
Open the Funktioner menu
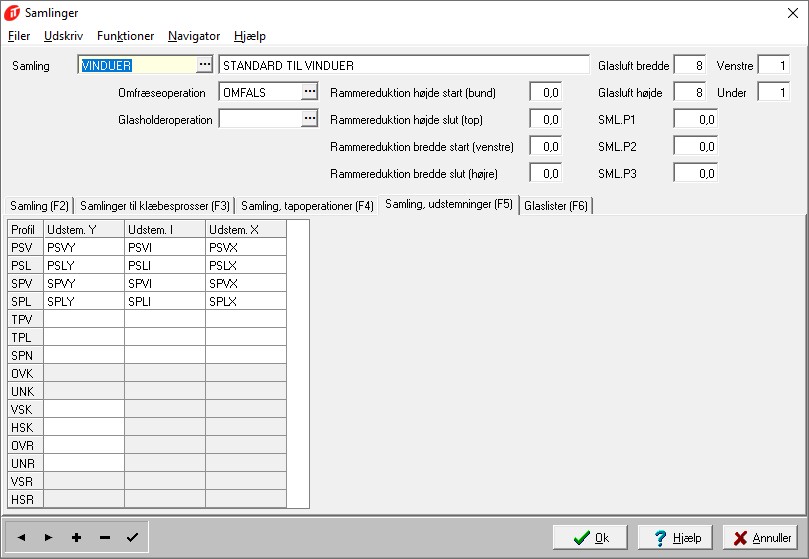click(125, 36)
